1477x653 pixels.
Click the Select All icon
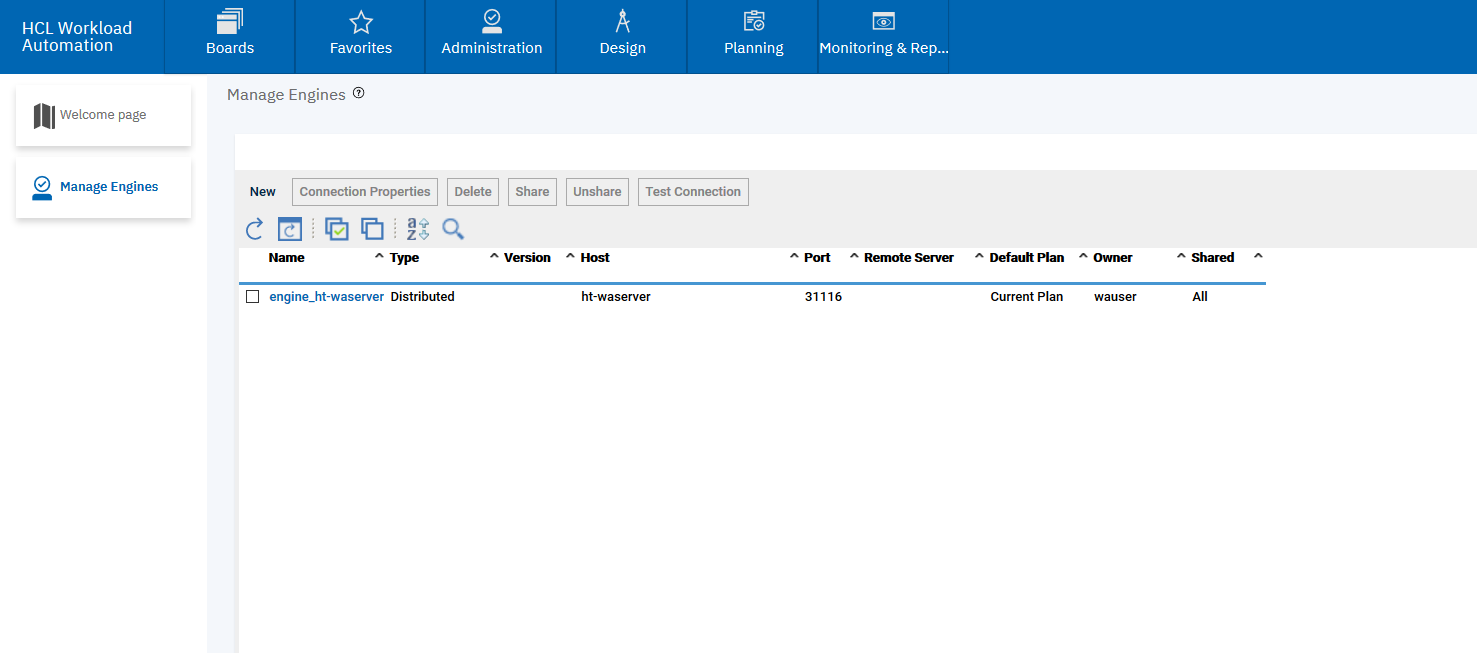pos(337,229)
